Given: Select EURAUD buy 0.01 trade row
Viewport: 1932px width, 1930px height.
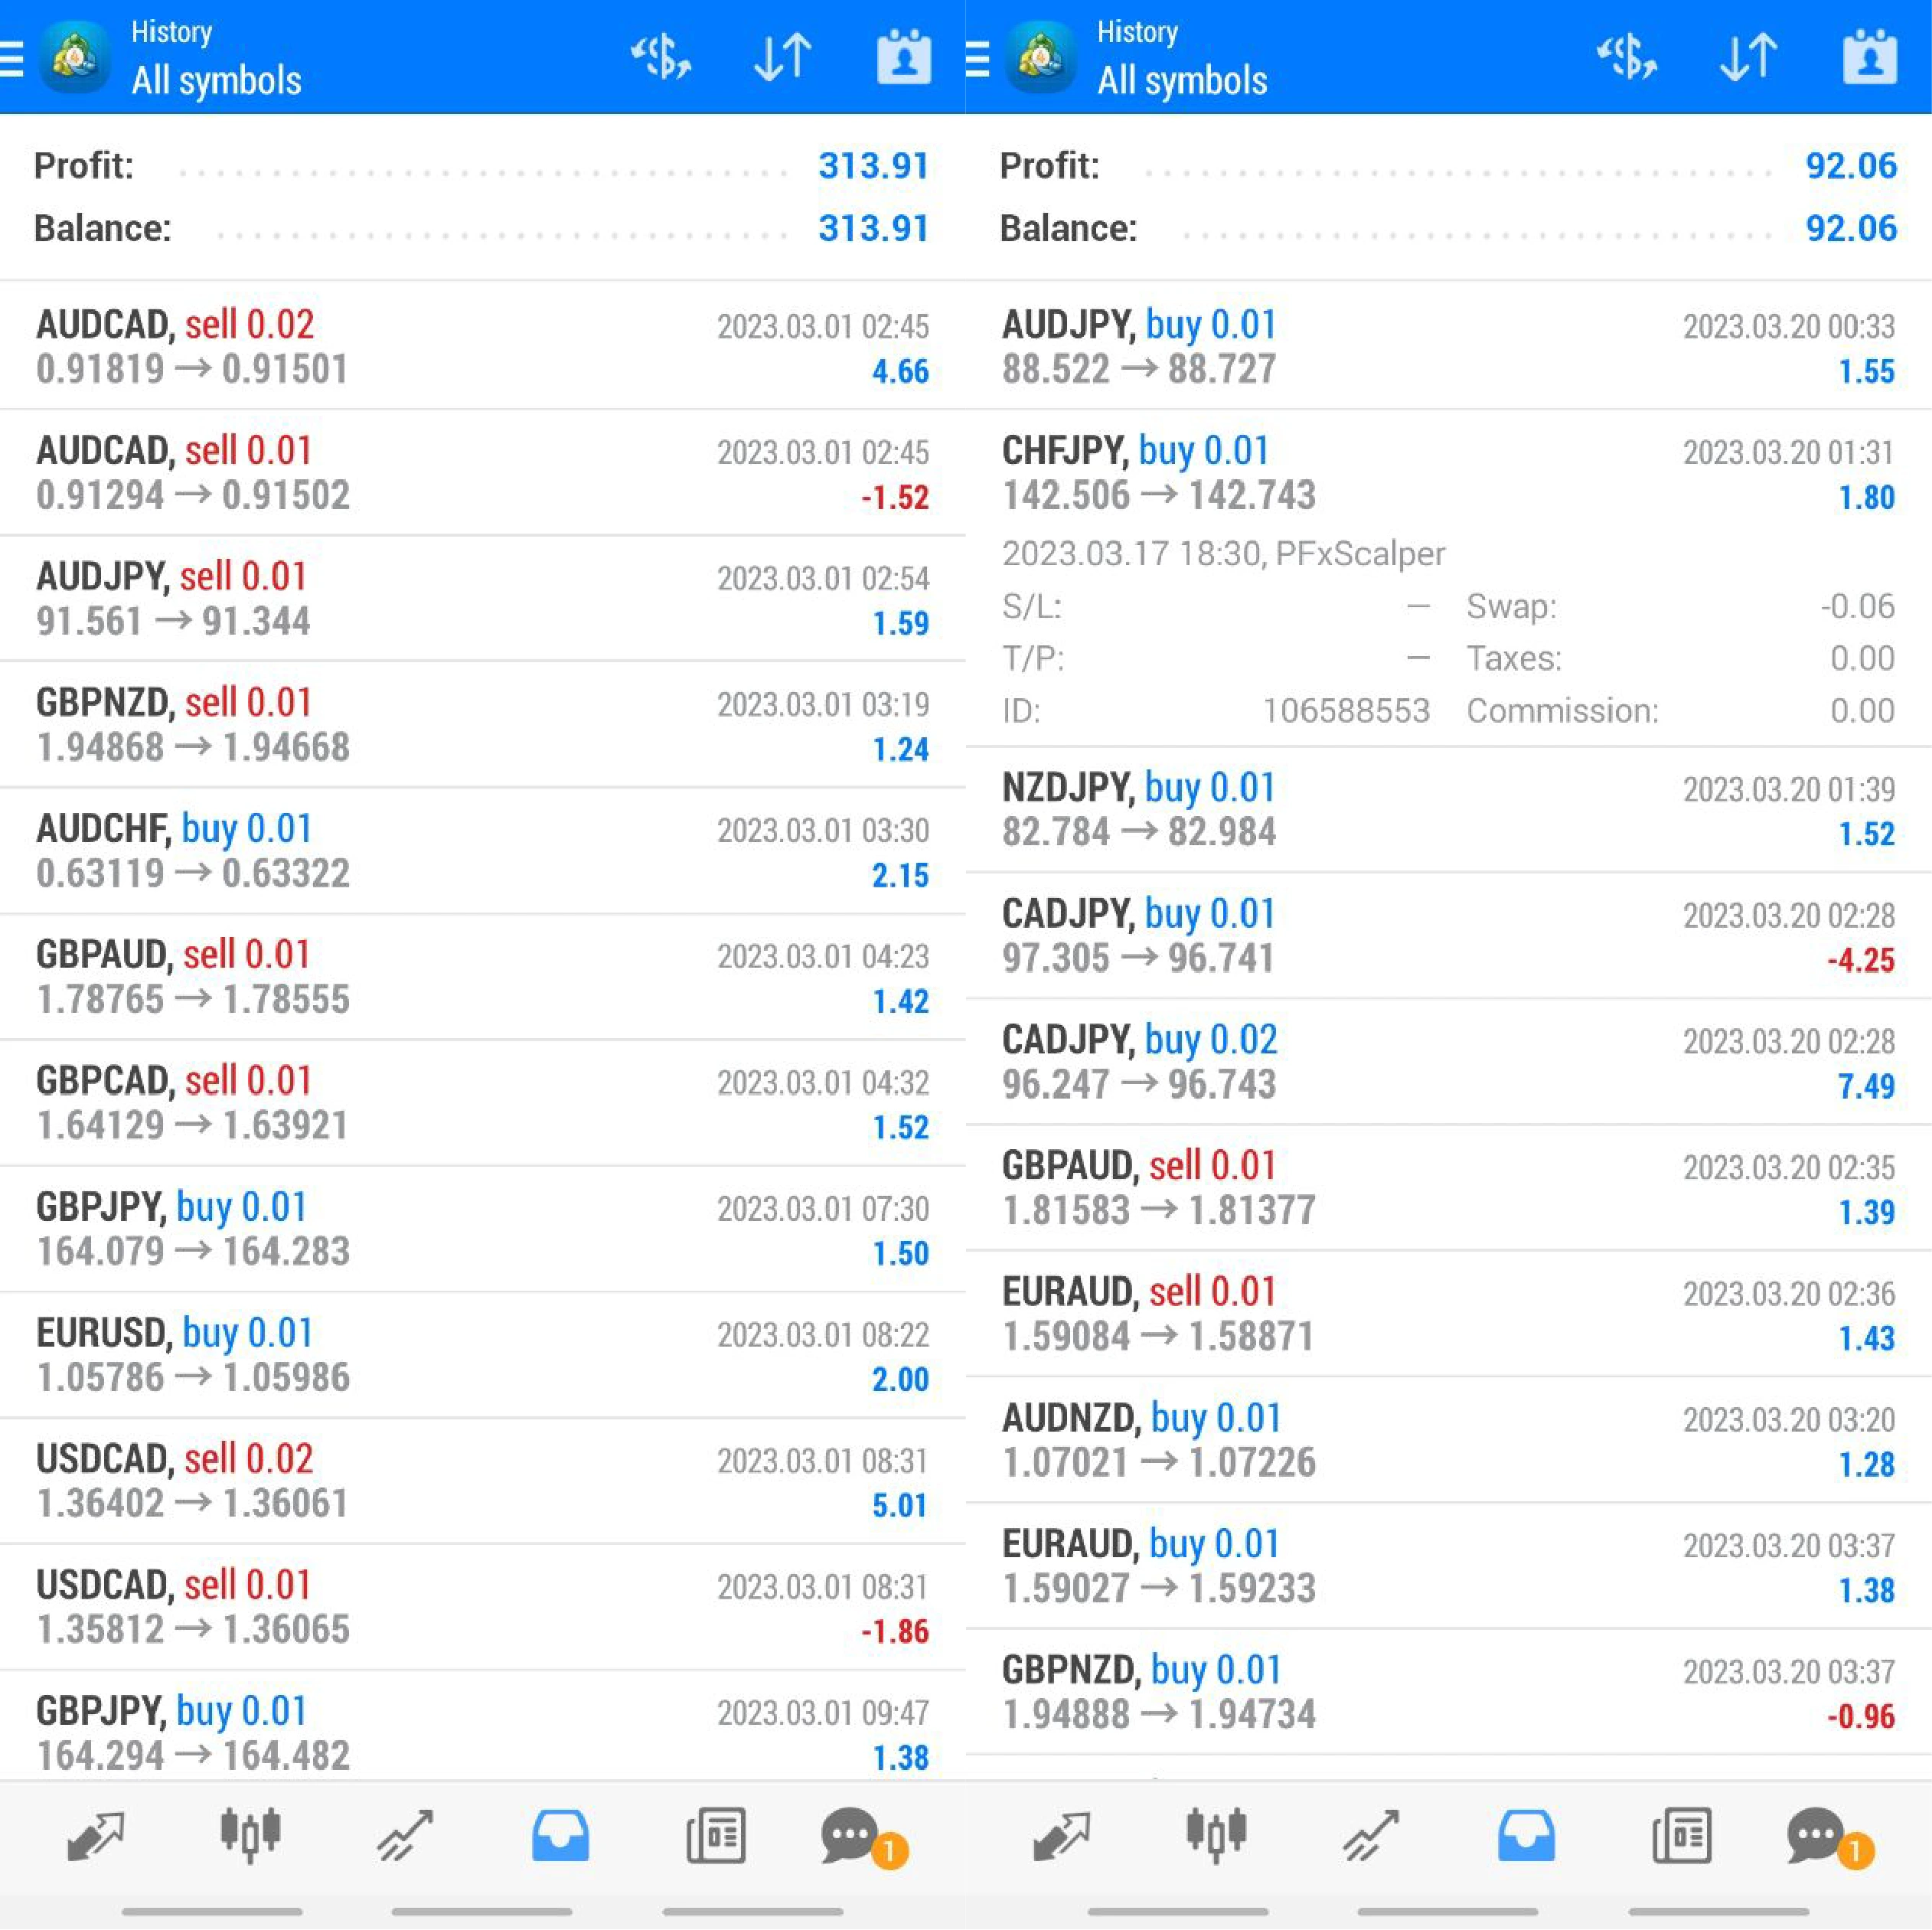Looking at the screenshot, I should pyautogui.click(x=1449, y=1565).
